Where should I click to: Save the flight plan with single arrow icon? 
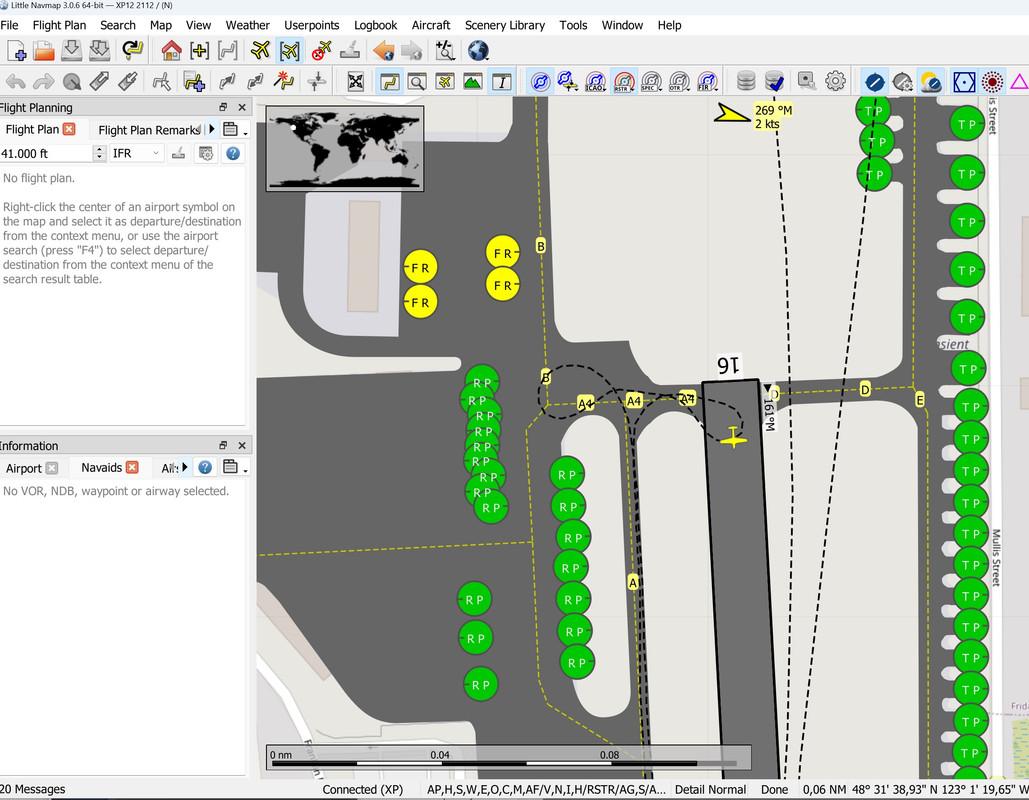(72, 51)
